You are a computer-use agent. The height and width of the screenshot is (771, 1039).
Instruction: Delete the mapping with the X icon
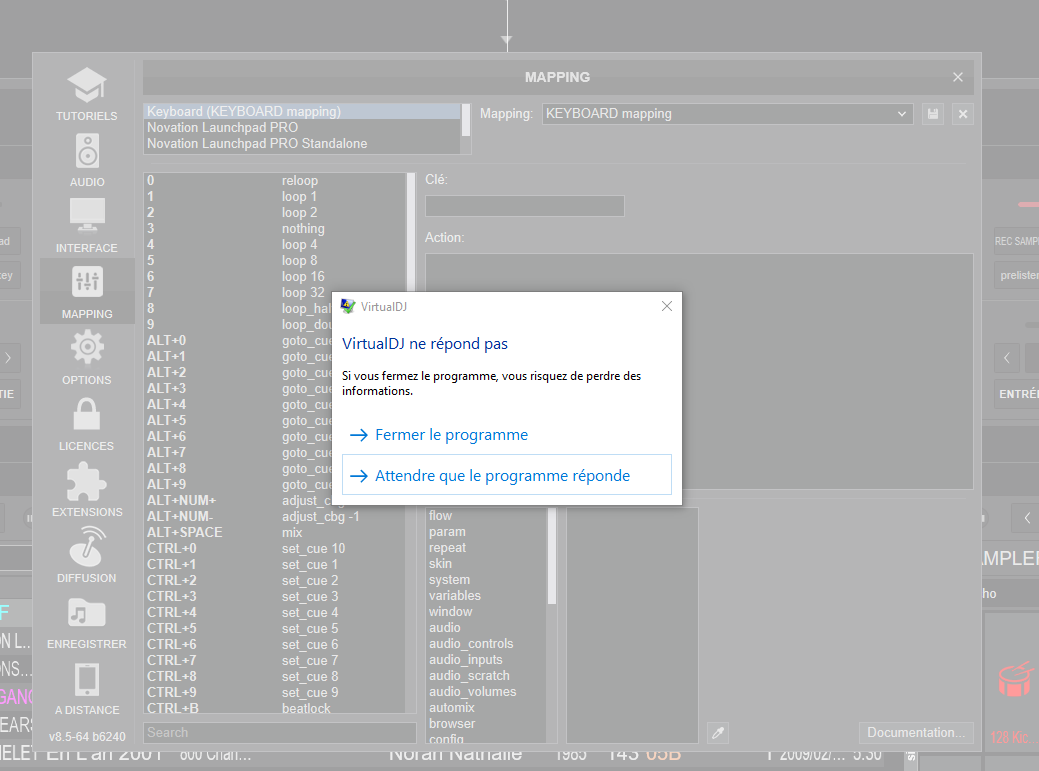(x=963, y=114)
